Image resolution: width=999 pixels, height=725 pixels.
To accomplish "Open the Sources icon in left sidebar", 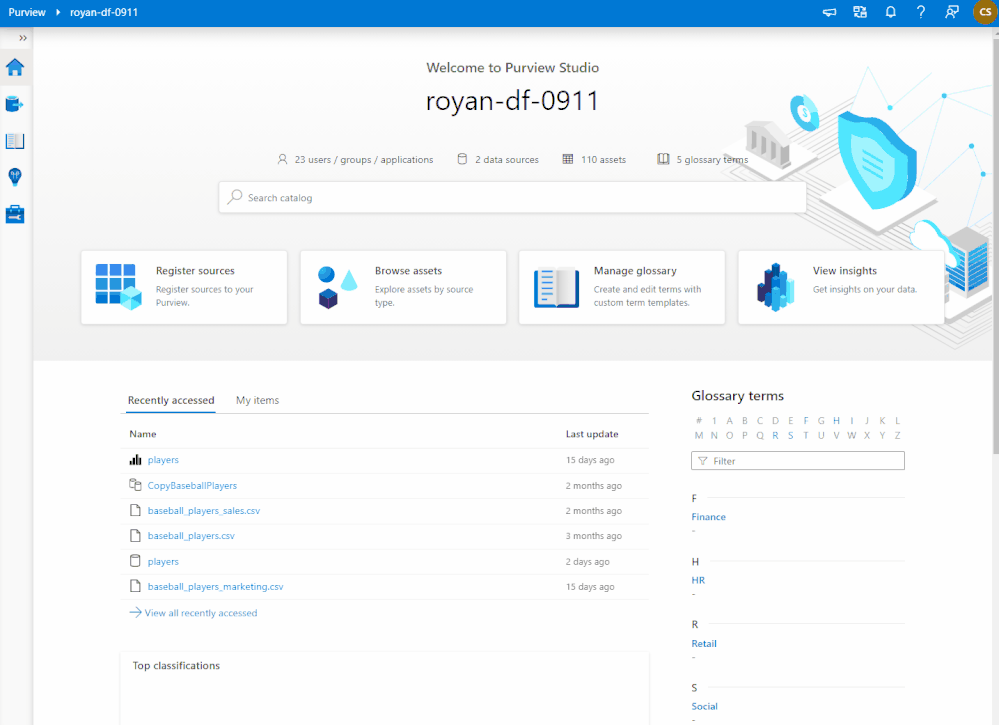I will pyautogui.click(x=15, y=104).
